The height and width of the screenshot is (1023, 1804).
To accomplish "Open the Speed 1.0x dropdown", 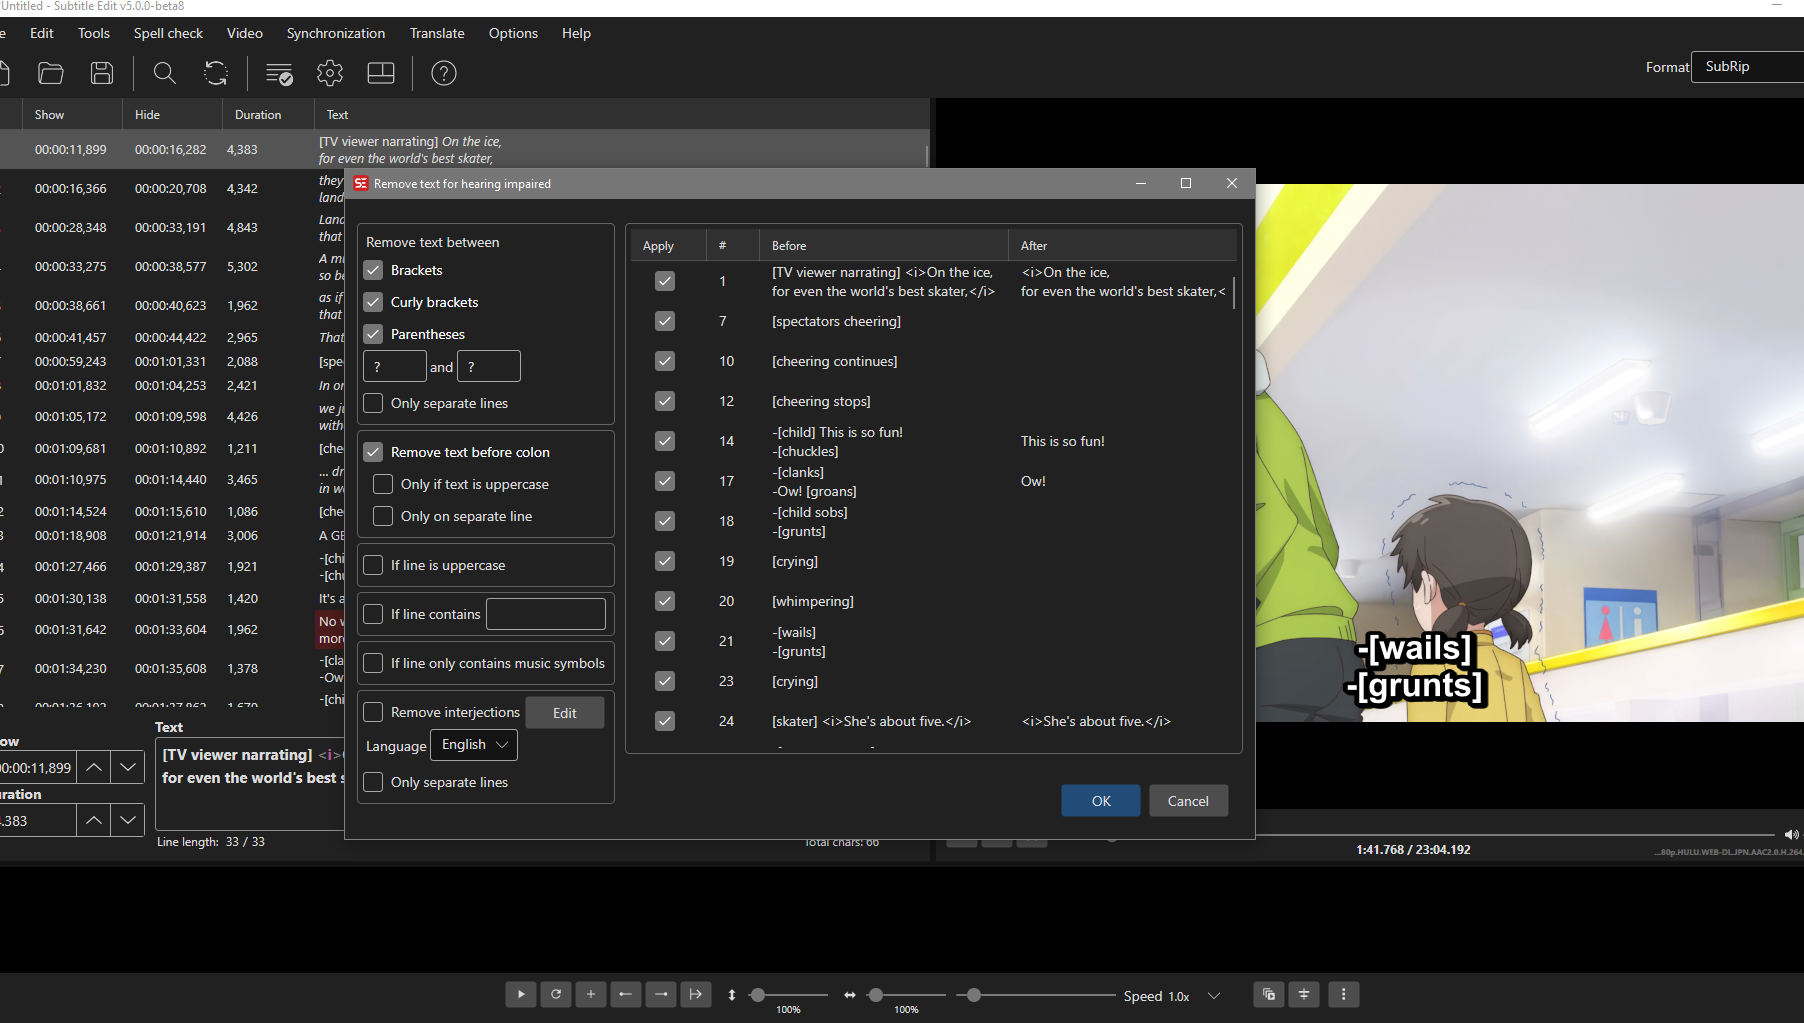I will click(x=1214, y=996).
